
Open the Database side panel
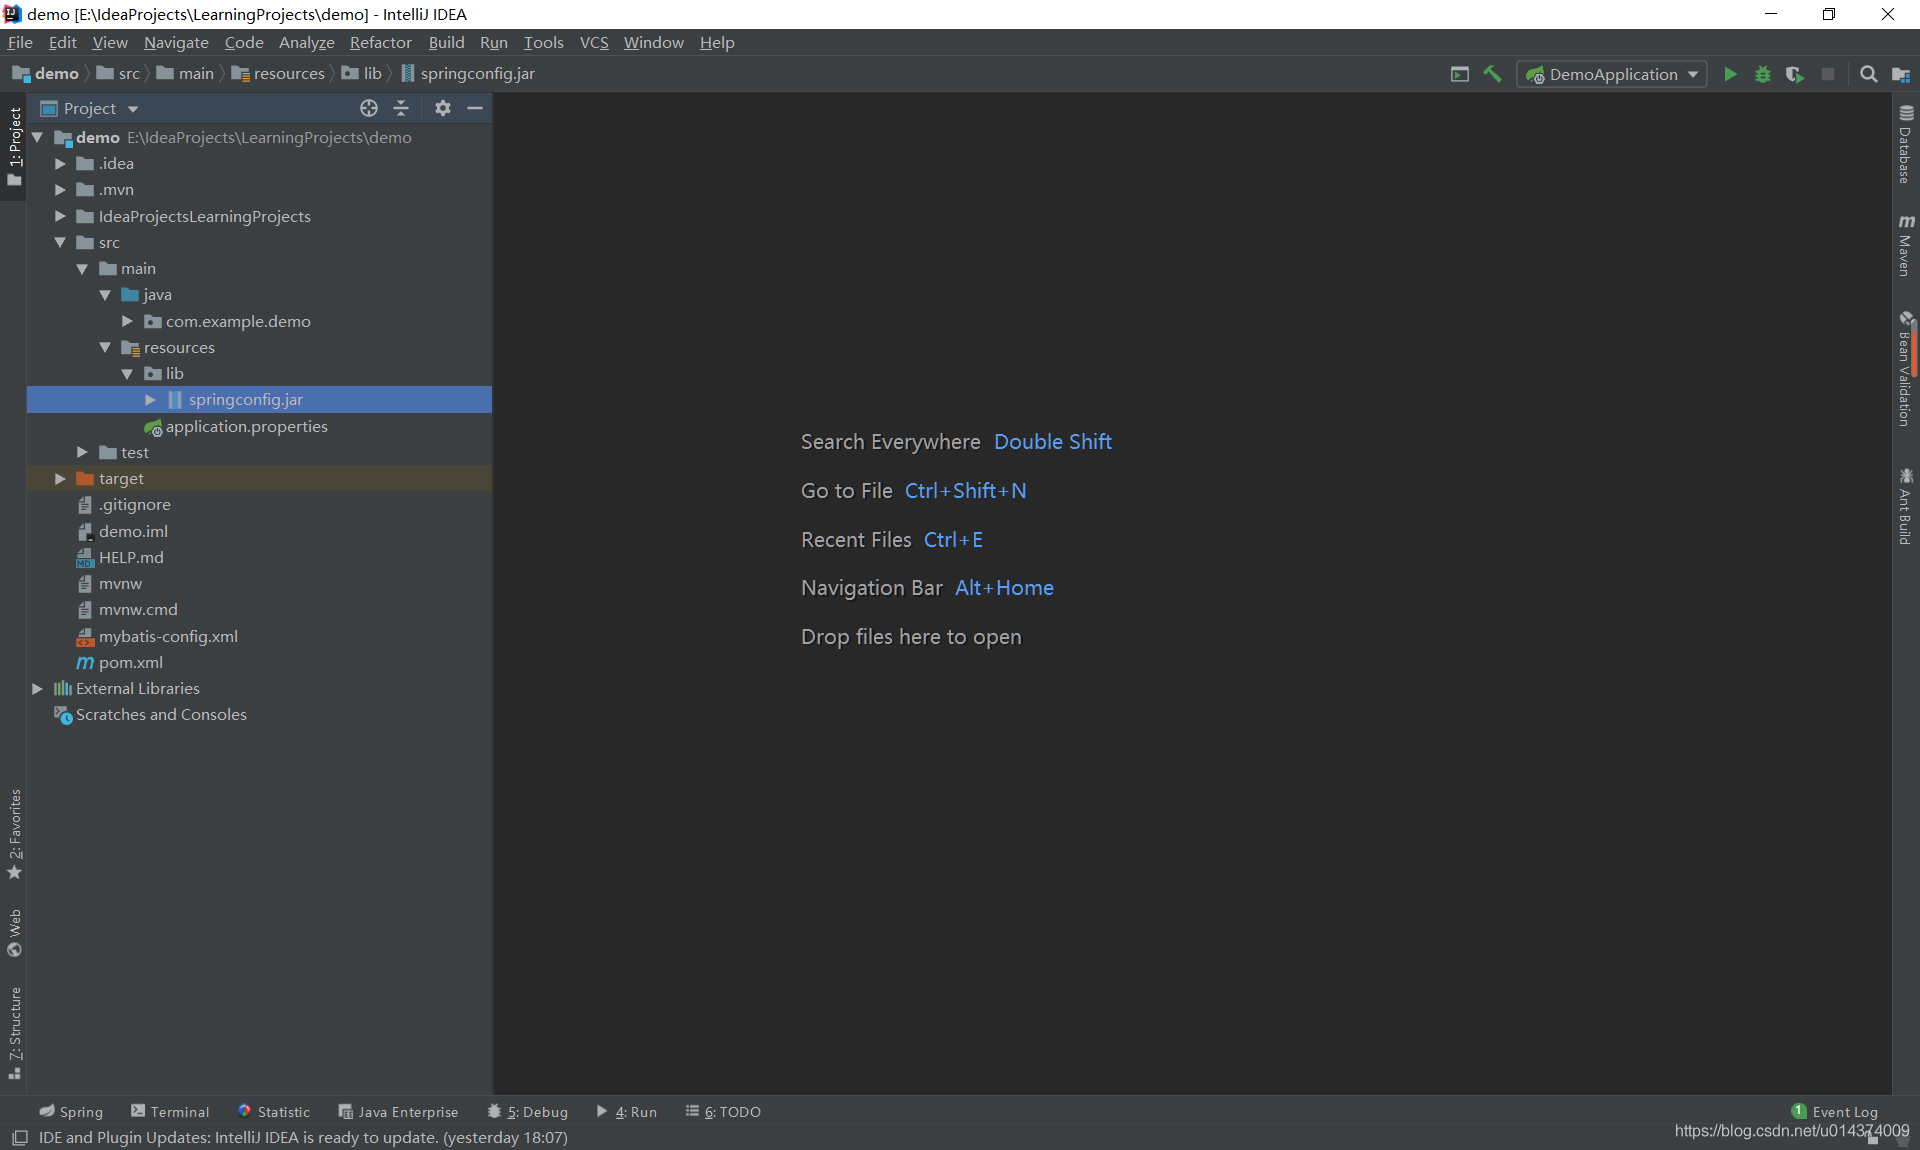tap(1906, 144)
